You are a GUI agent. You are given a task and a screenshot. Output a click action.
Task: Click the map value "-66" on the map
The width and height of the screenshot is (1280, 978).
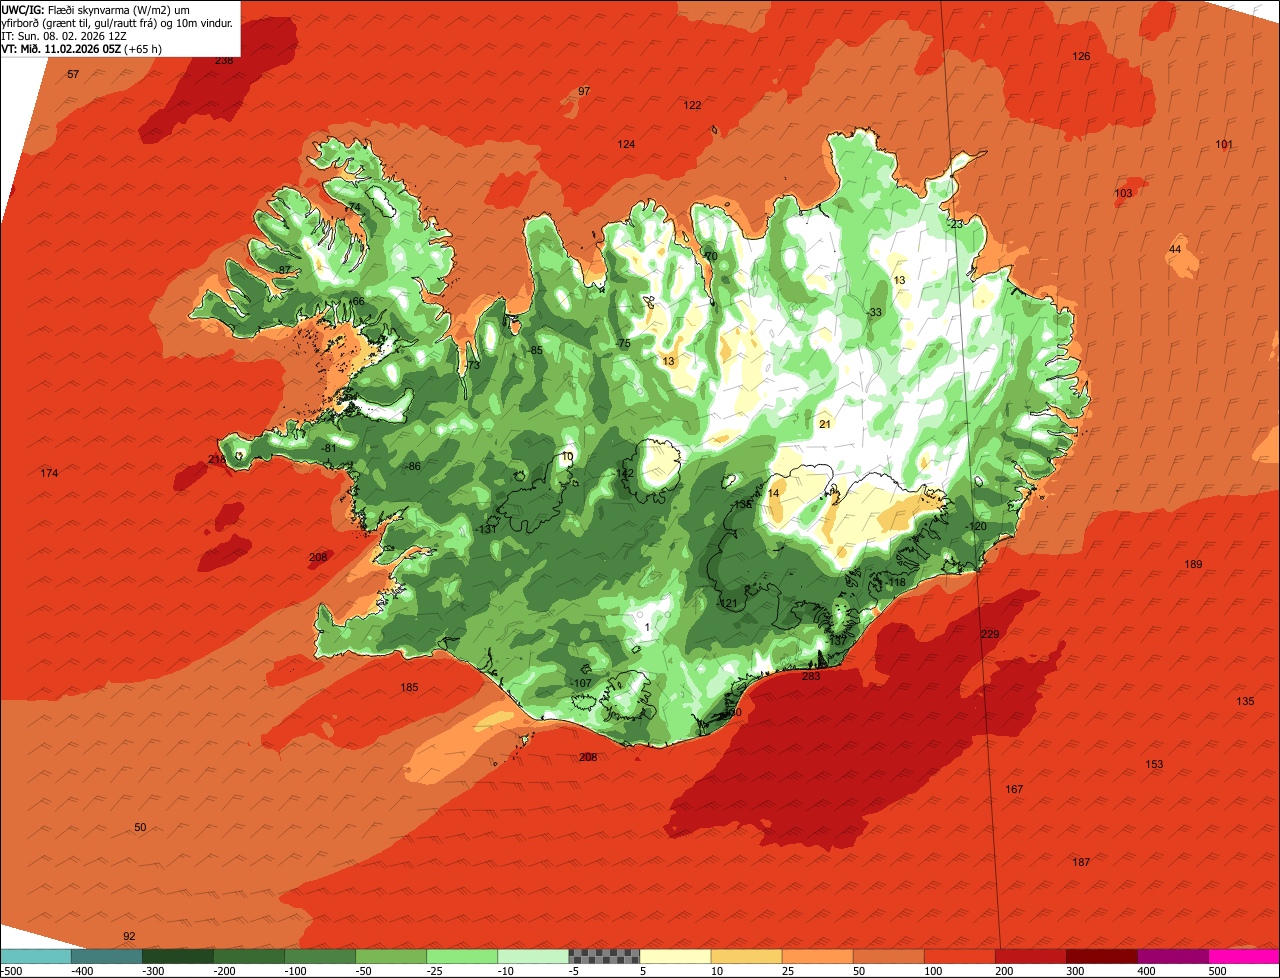point(356,302)
